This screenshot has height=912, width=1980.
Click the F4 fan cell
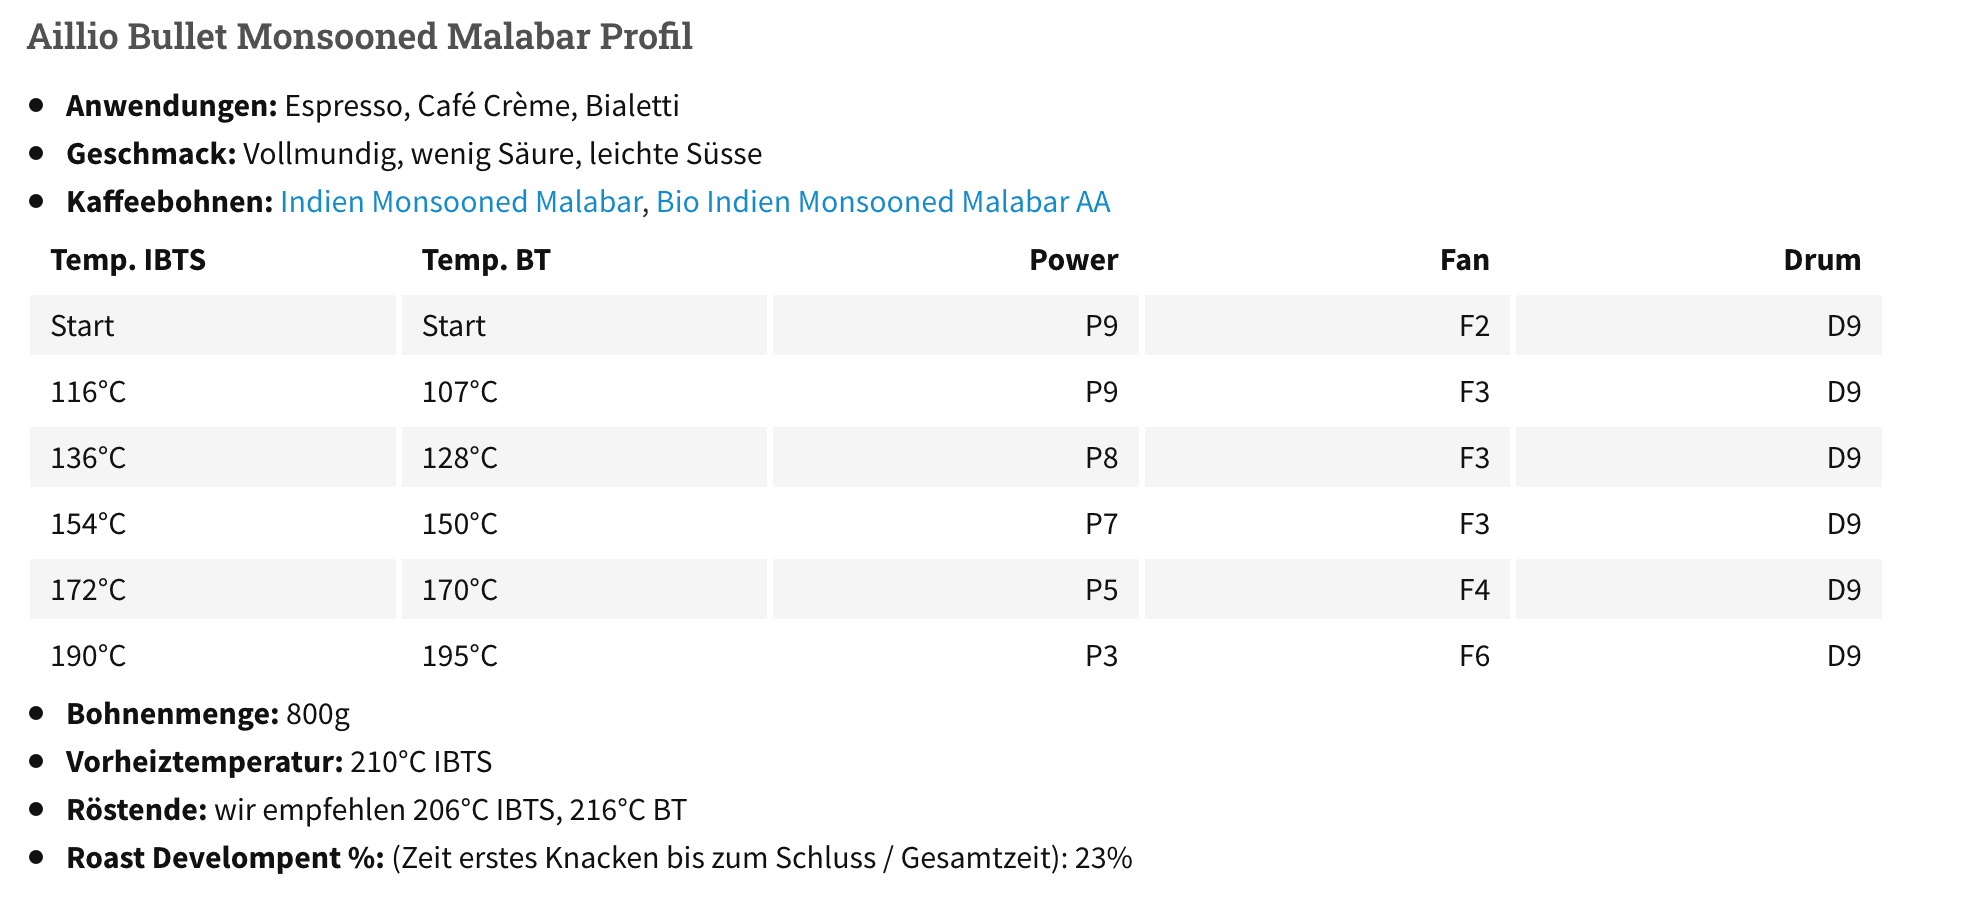[1327, 589]
